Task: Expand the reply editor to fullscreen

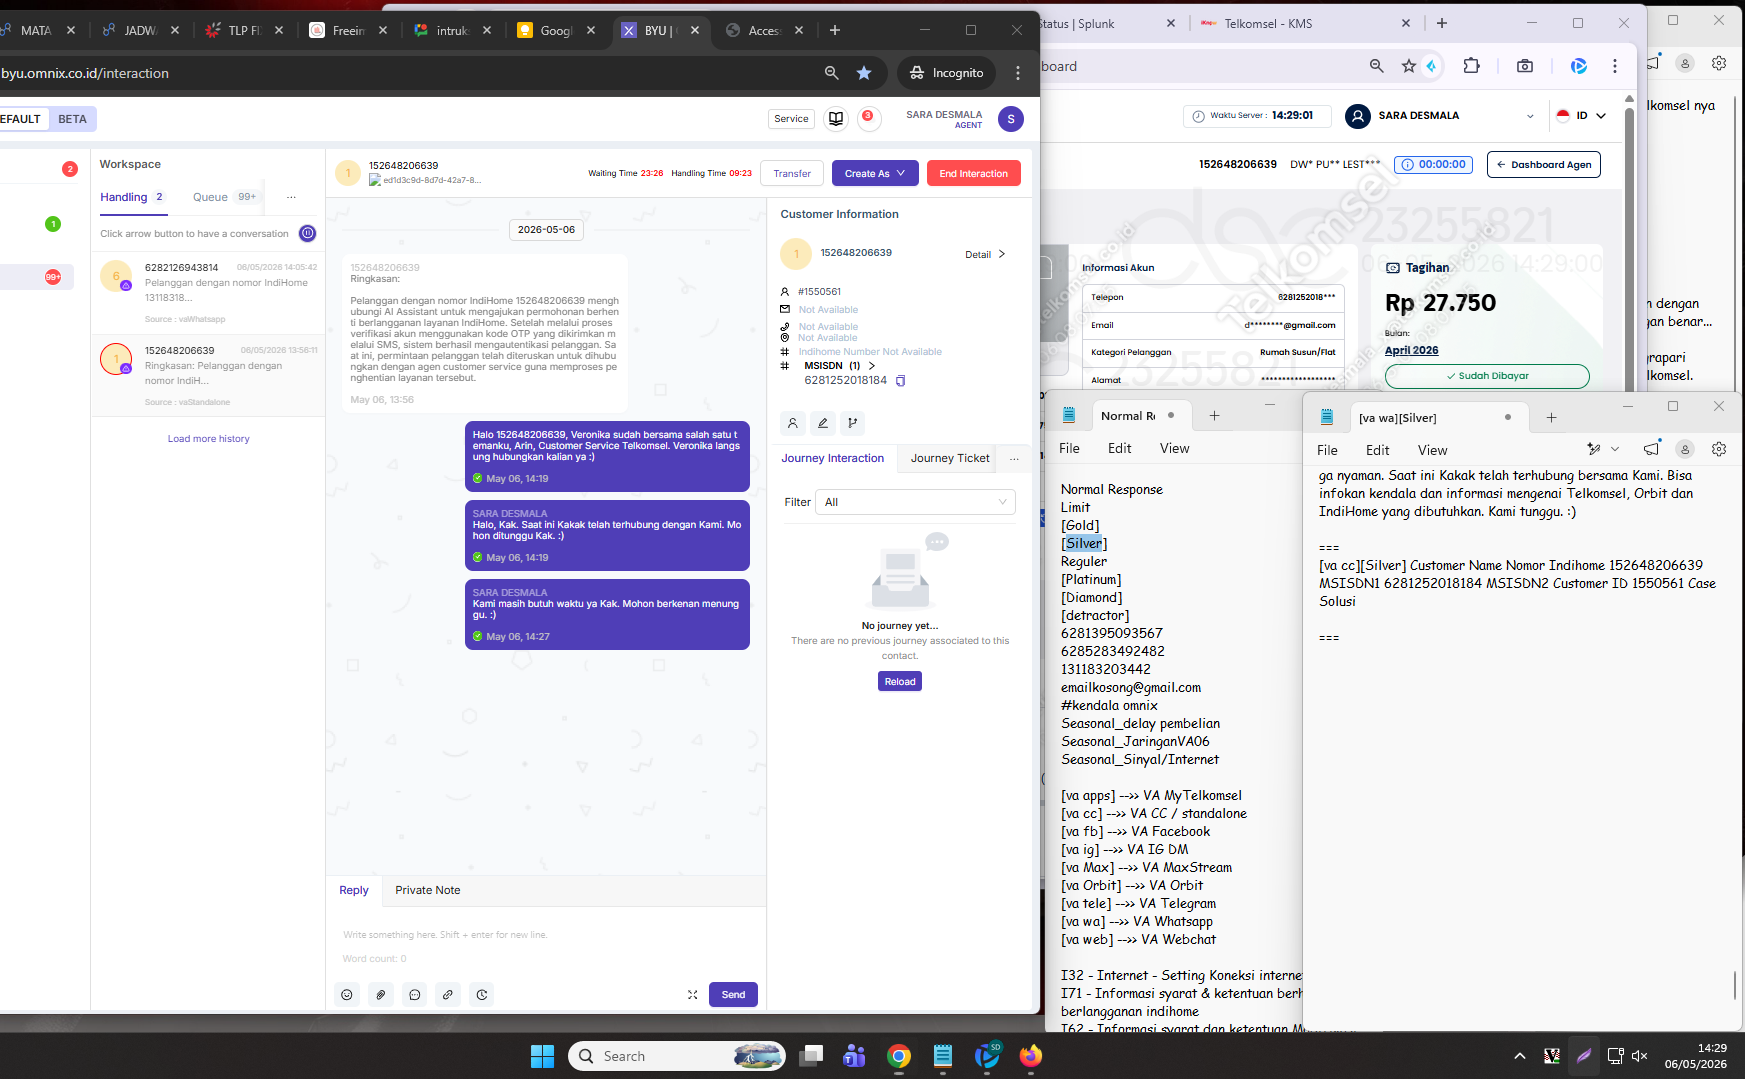Action: (x=692, y=995)
